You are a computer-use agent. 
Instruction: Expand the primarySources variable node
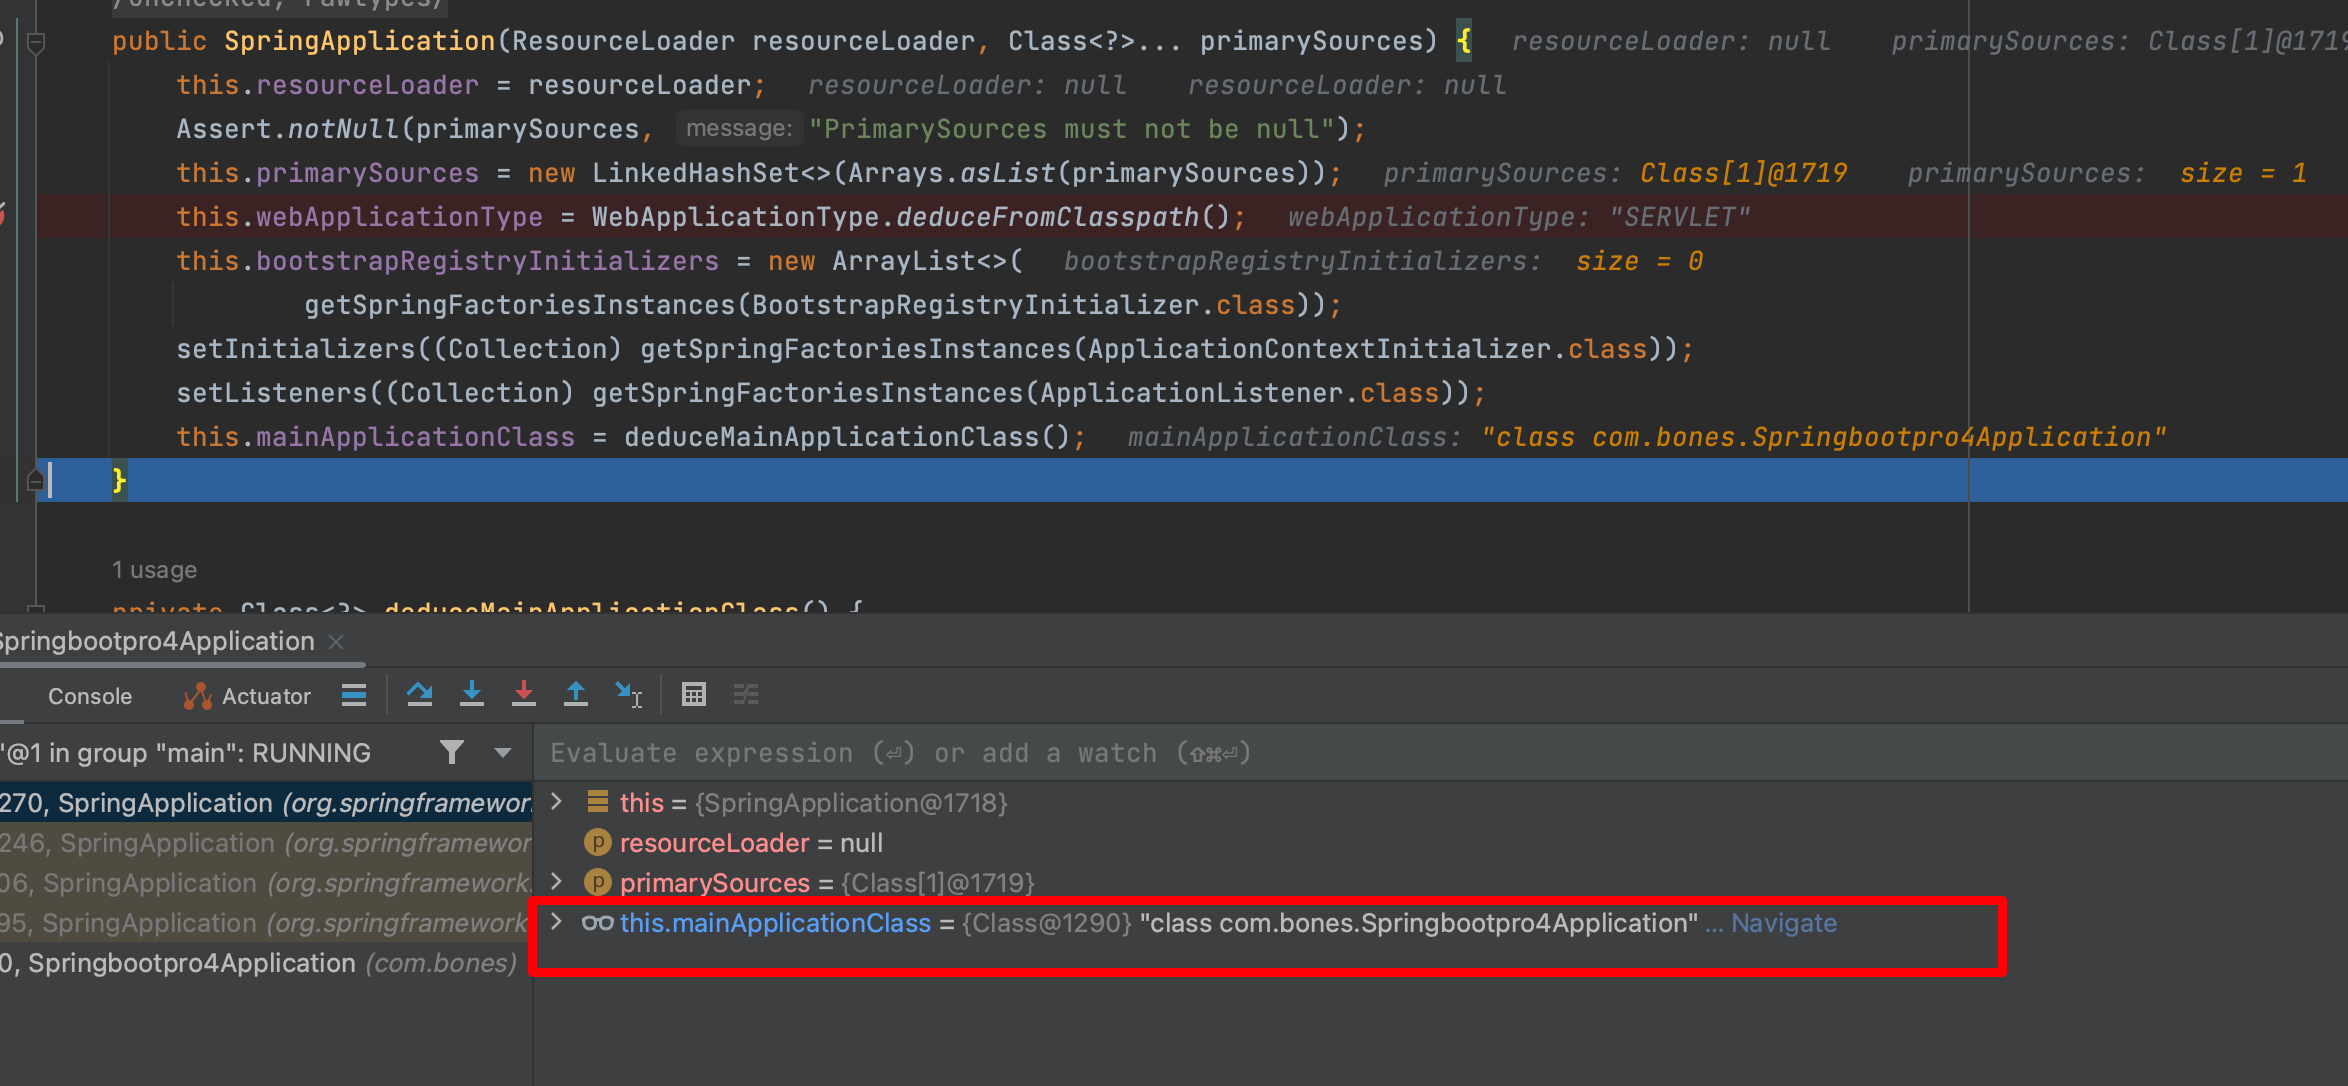(x=557, y=882)
